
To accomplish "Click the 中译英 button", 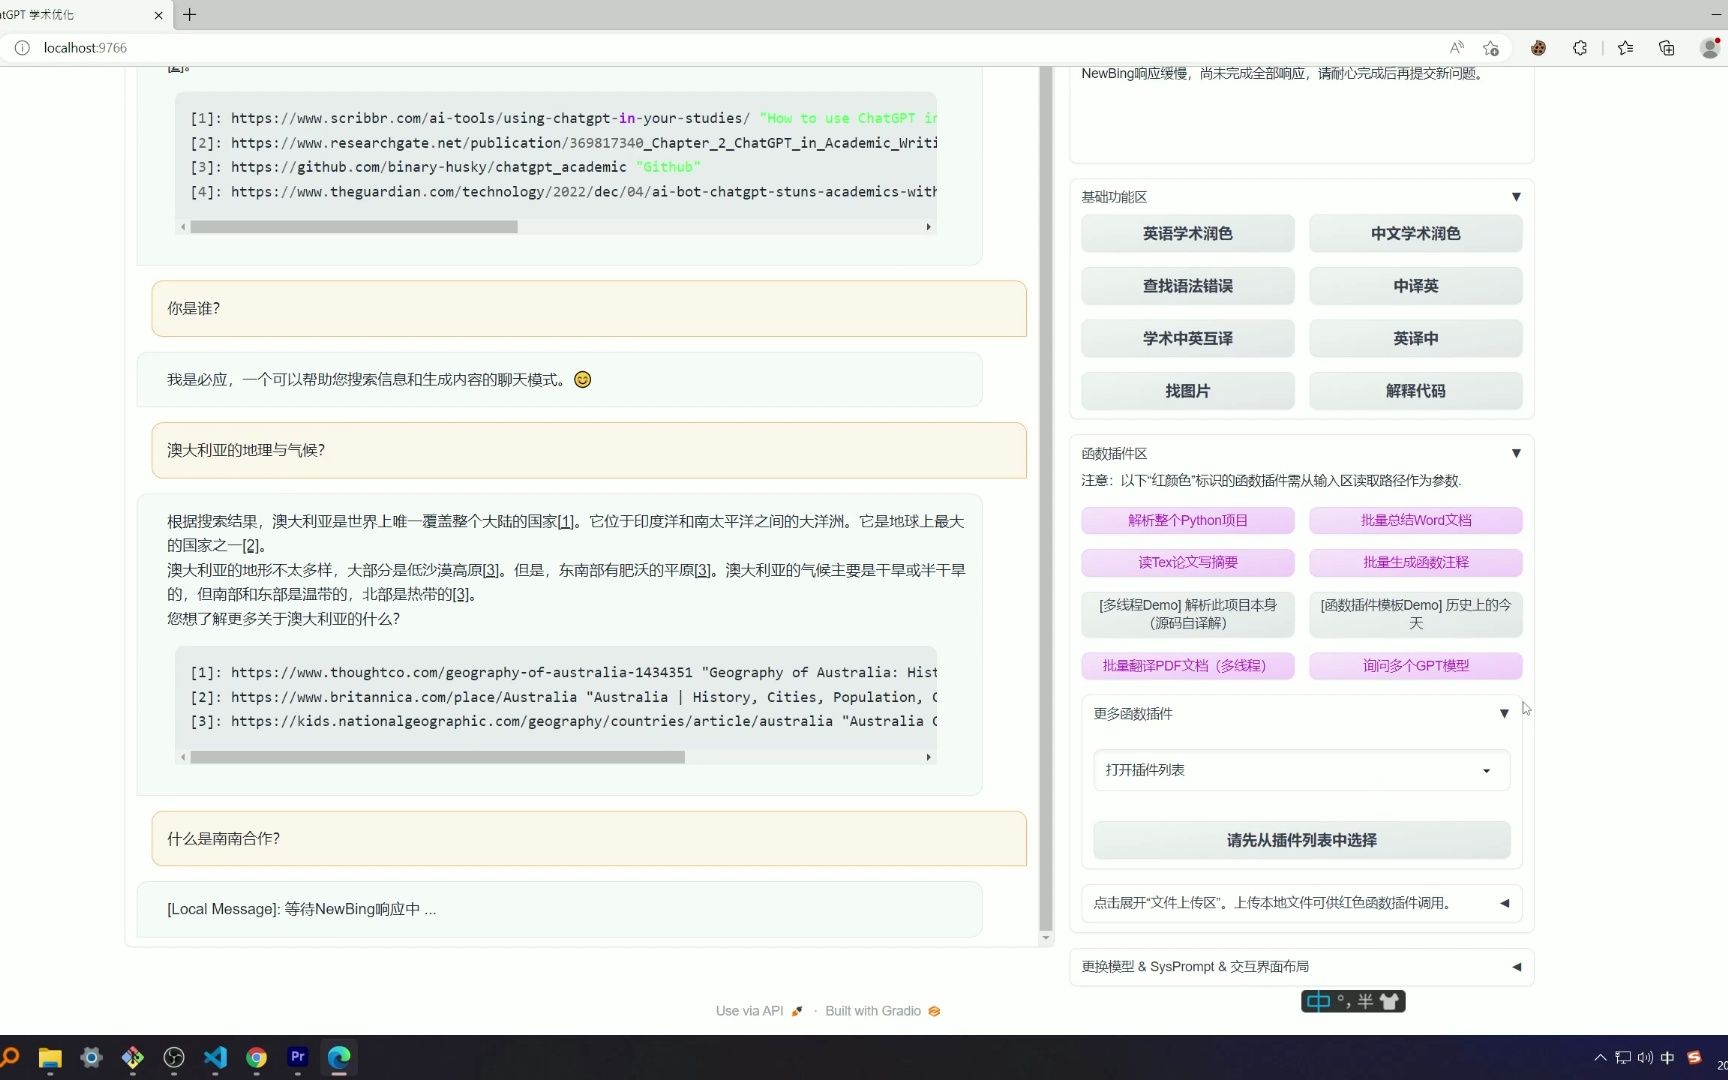I will point(1415,286).
